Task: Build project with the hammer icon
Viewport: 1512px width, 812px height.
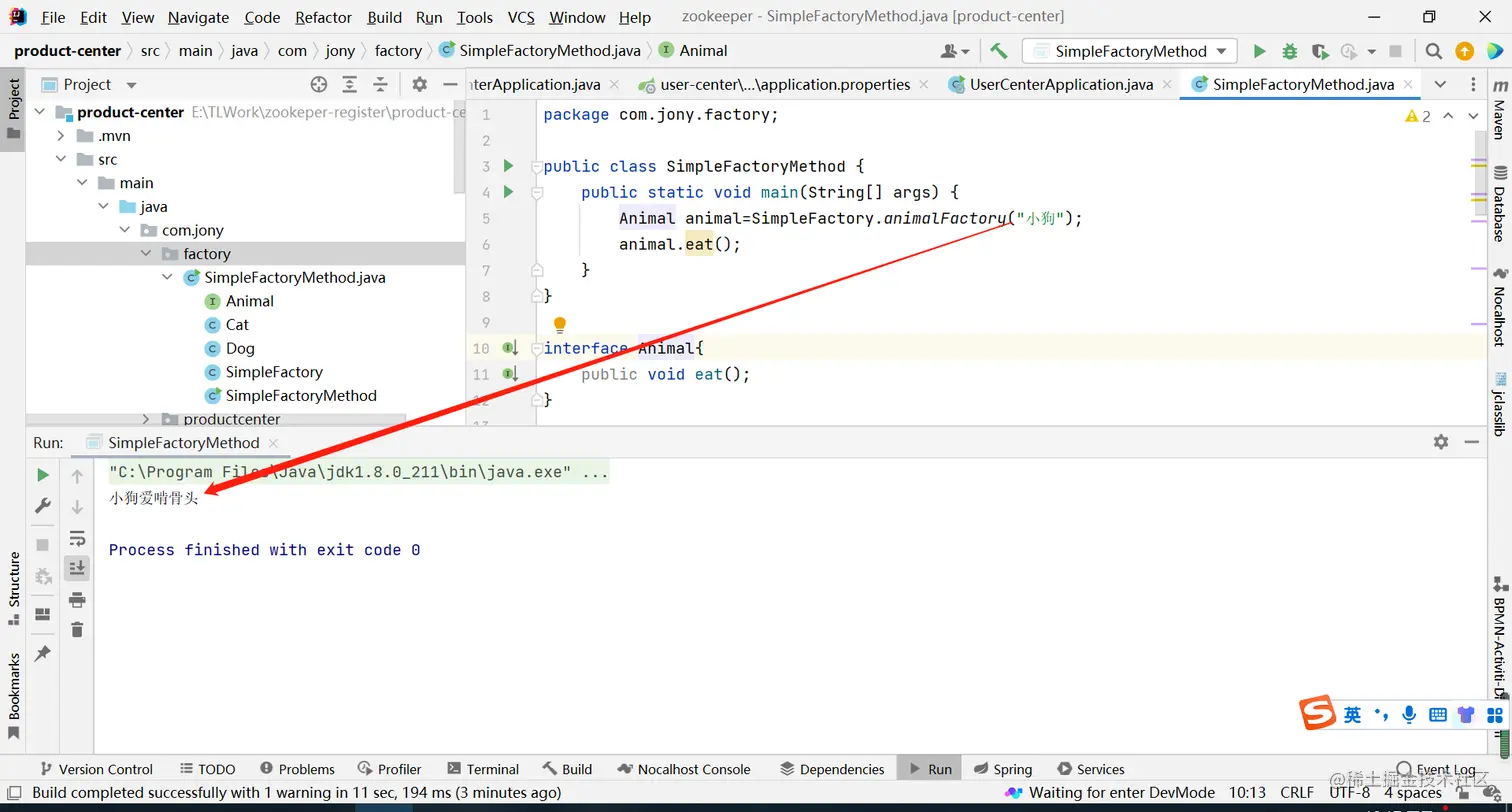Action: click(x=998, y=51)
